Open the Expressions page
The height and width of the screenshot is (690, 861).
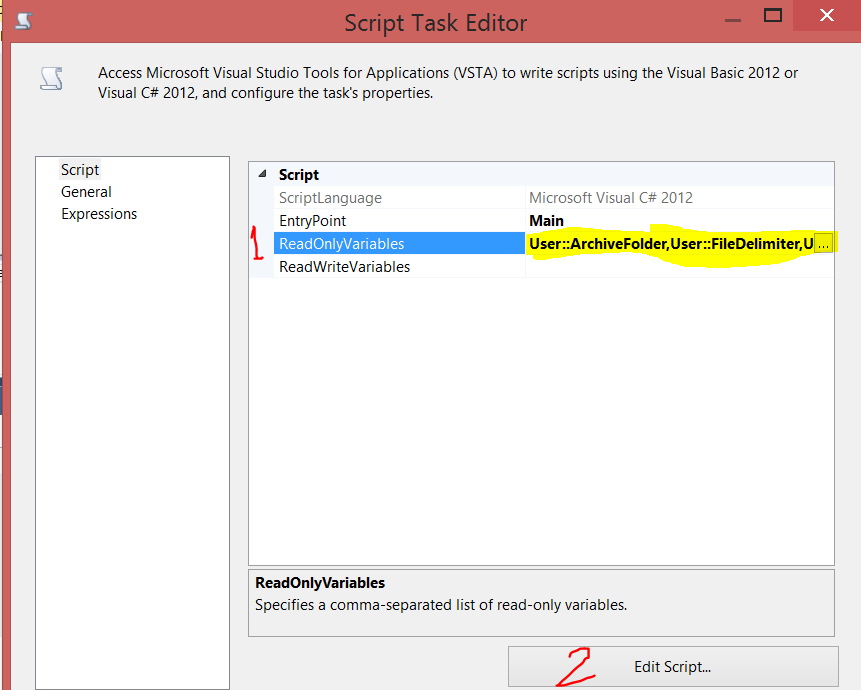tap(99, 213)
